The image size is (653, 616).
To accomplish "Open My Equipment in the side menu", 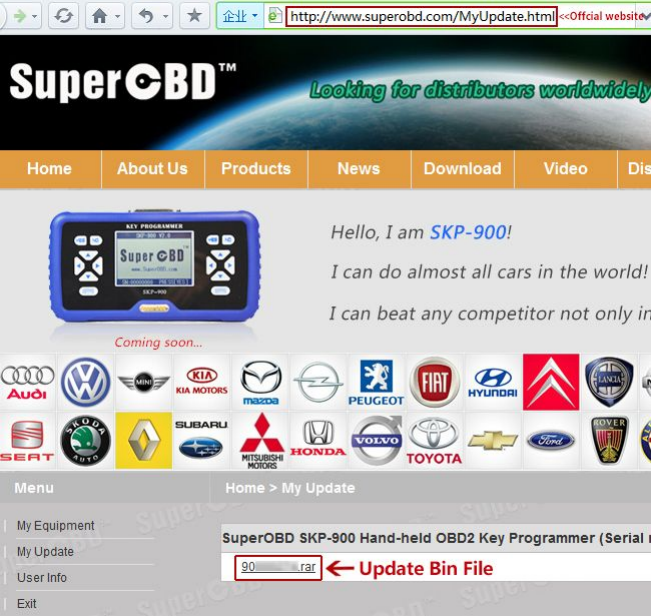I will pos(56,526).
